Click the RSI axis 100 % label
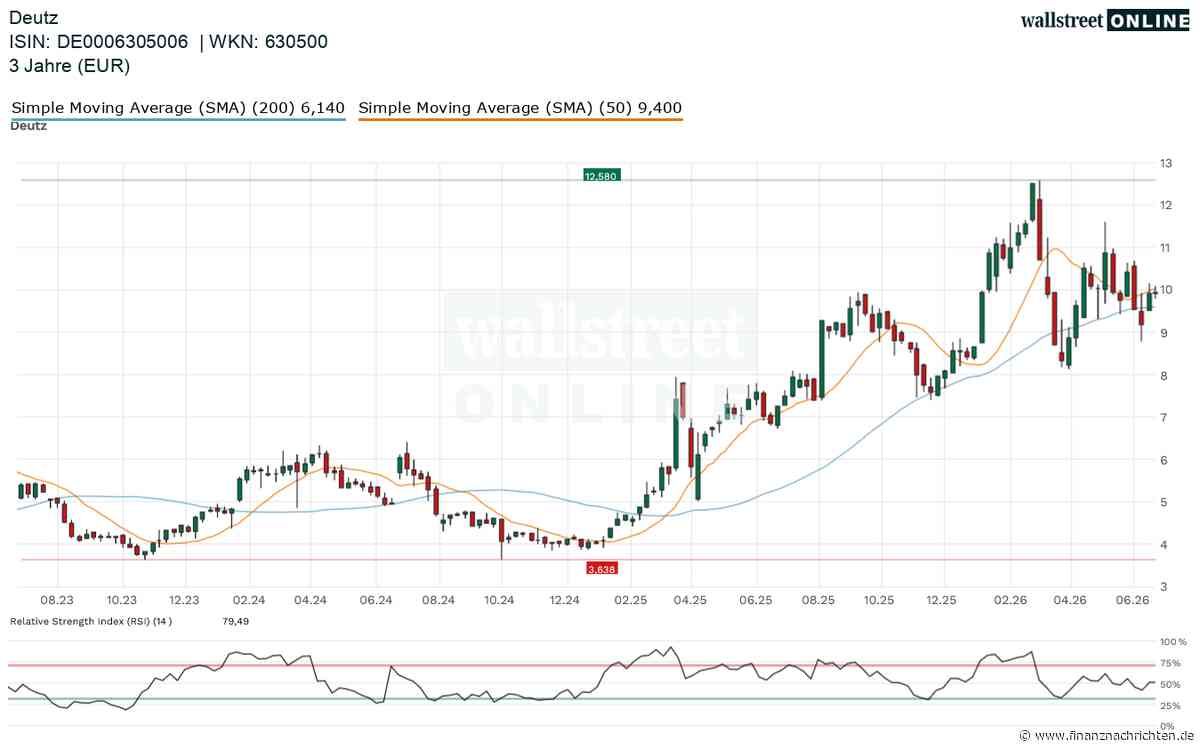 (x=1173, y=642)
